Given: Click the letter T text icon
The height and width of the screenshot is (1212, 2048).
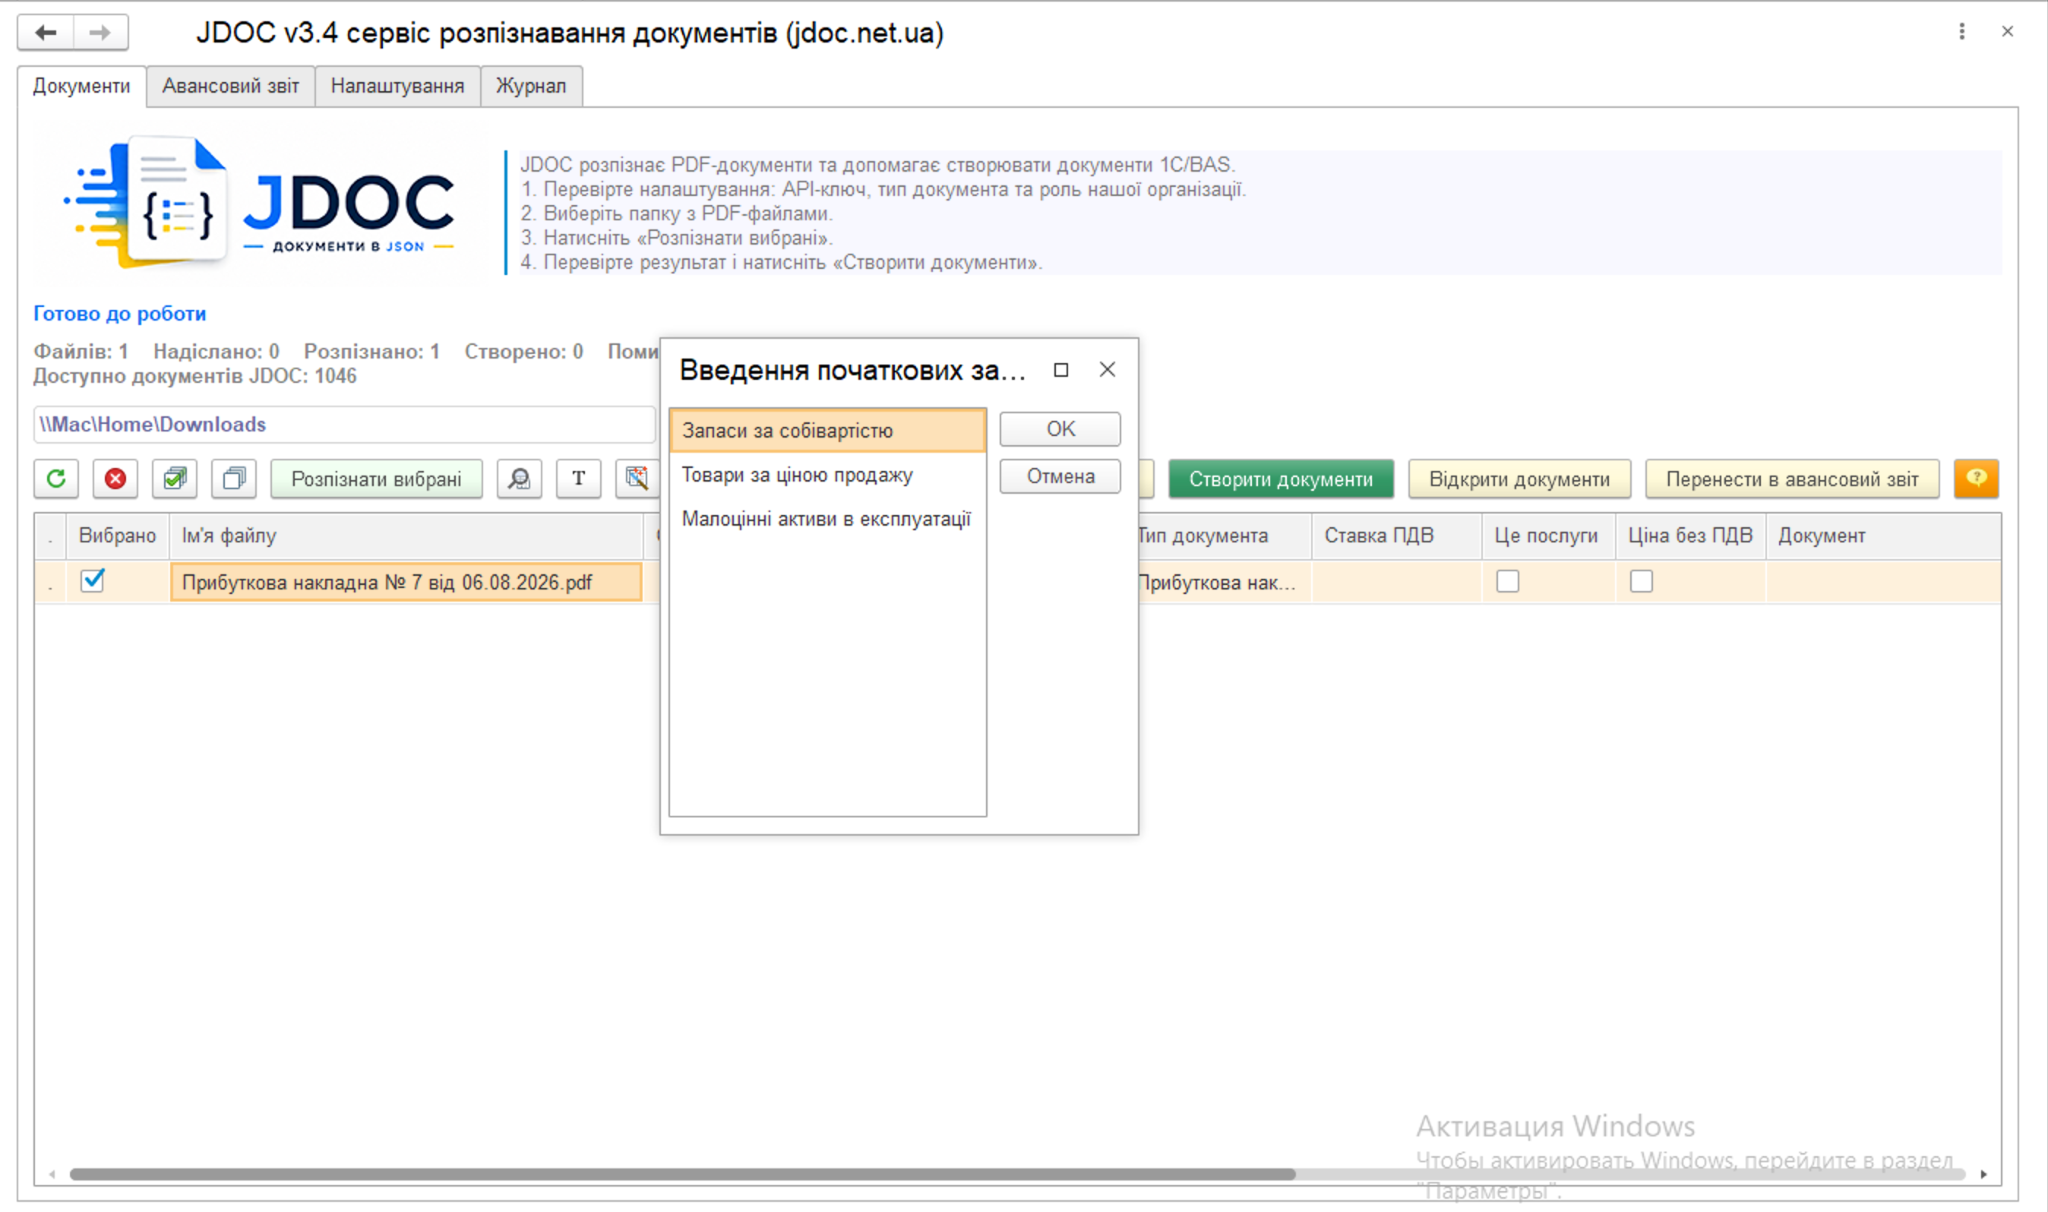Looking at the screenshot, I should pos(578,479).
